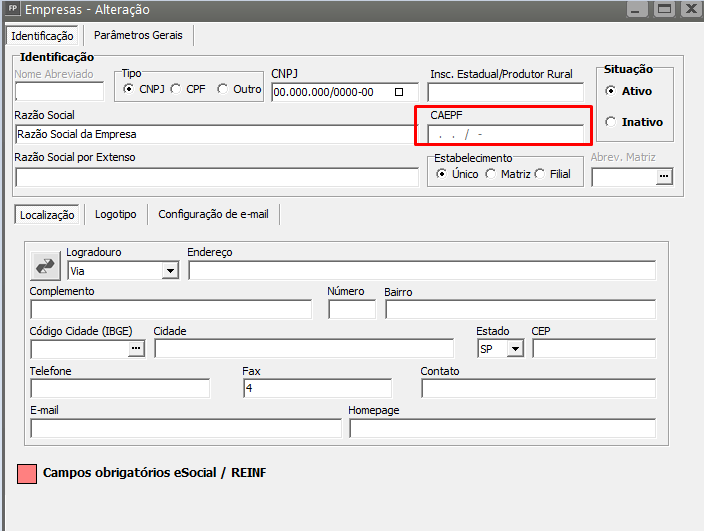704x531 pixels.
Task: Open the Estado dropdown list
Action: (x=515, y=348)
